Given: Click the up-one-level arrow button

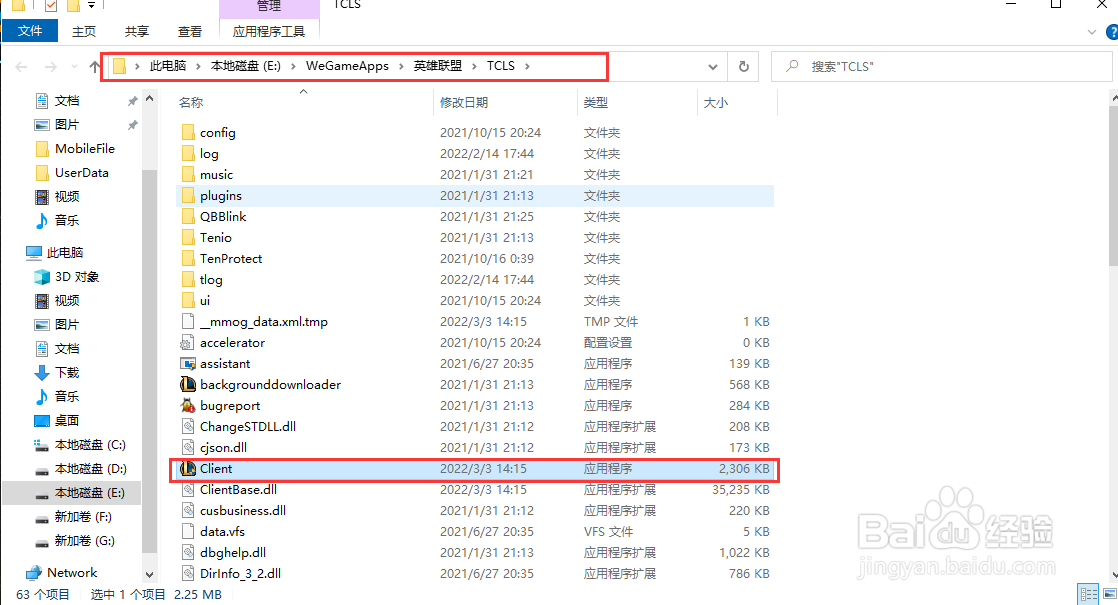Looking at the screenshot, I should [95, 66].
